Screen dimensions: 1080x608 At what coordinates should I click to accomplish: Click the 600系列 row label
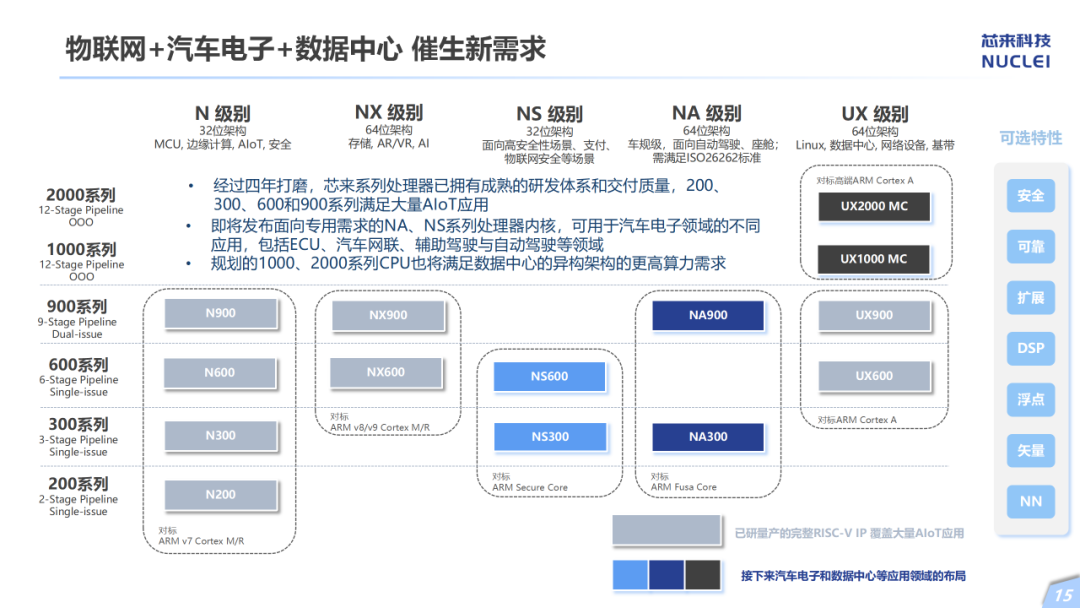79,364
